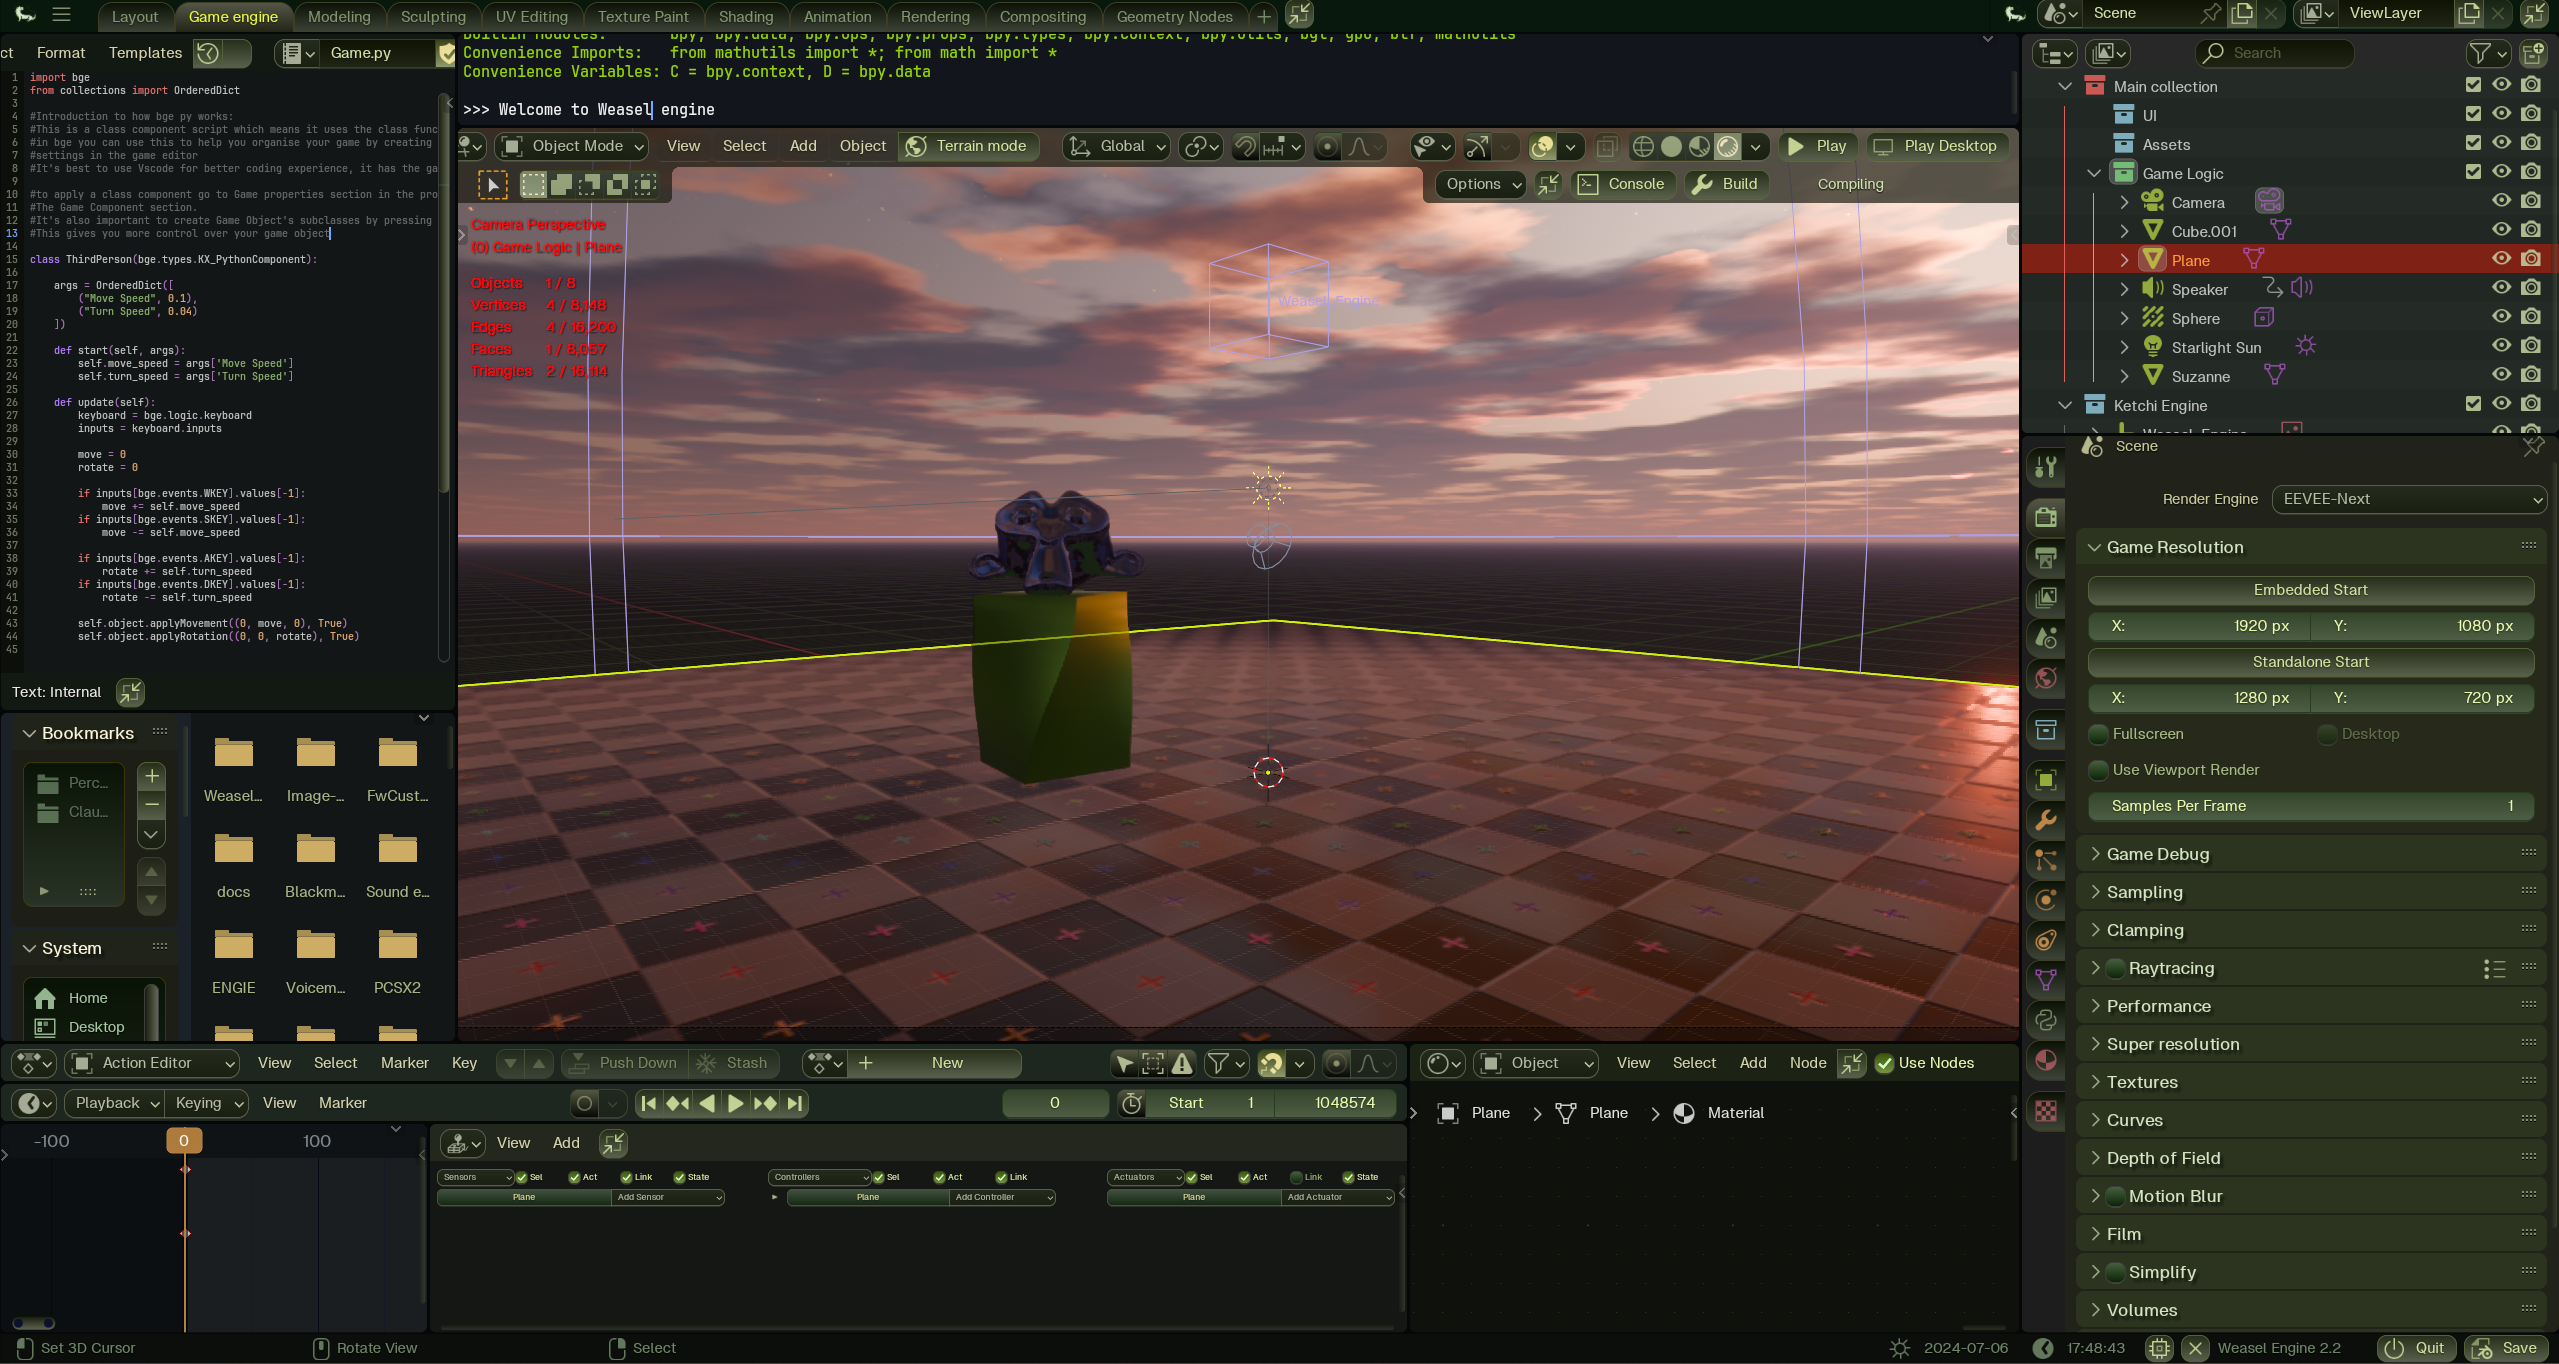
Task: Click the Play button
Action: click(x=1817, y=146)
